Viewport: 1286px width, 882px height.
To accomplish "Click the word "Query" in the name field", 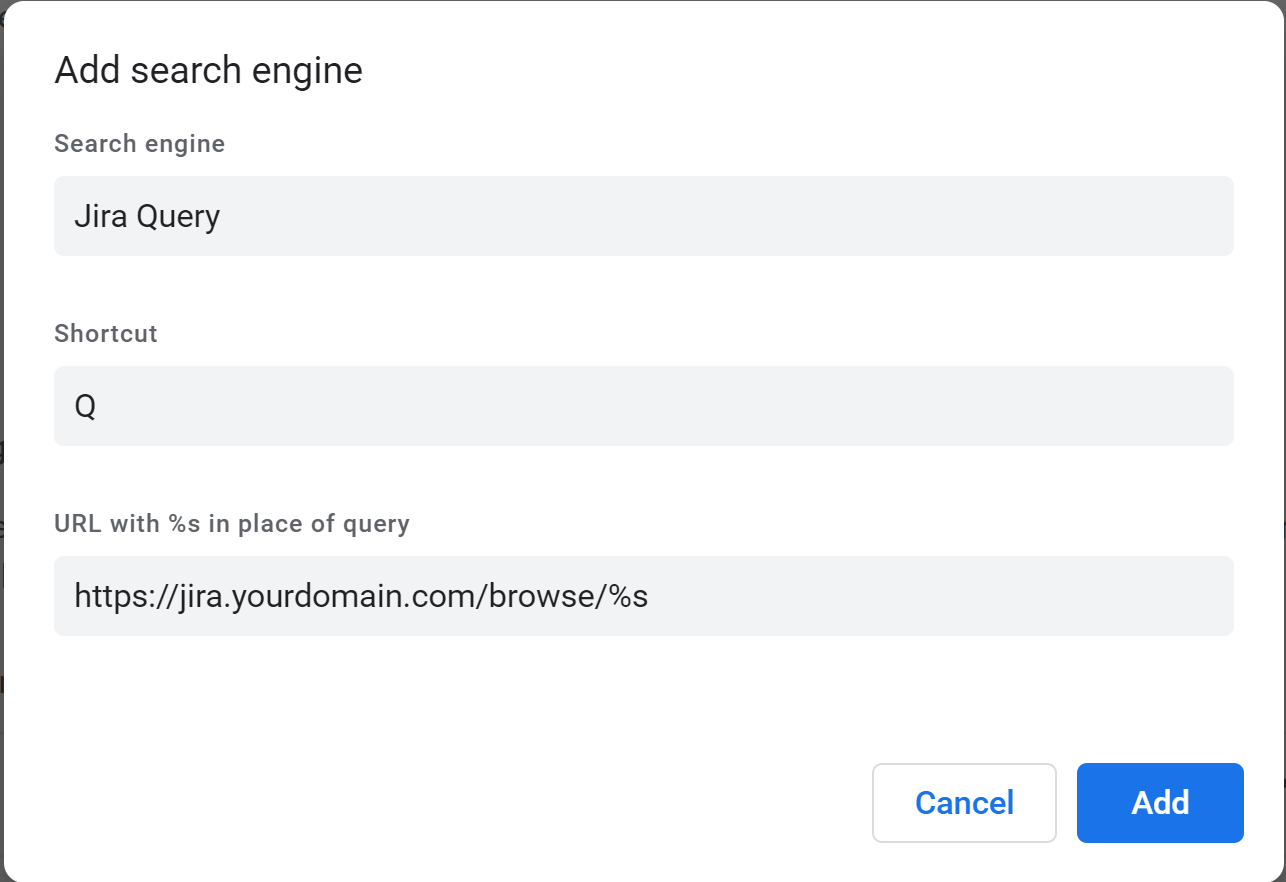I will pyautogui.click(x=178, y=216).
